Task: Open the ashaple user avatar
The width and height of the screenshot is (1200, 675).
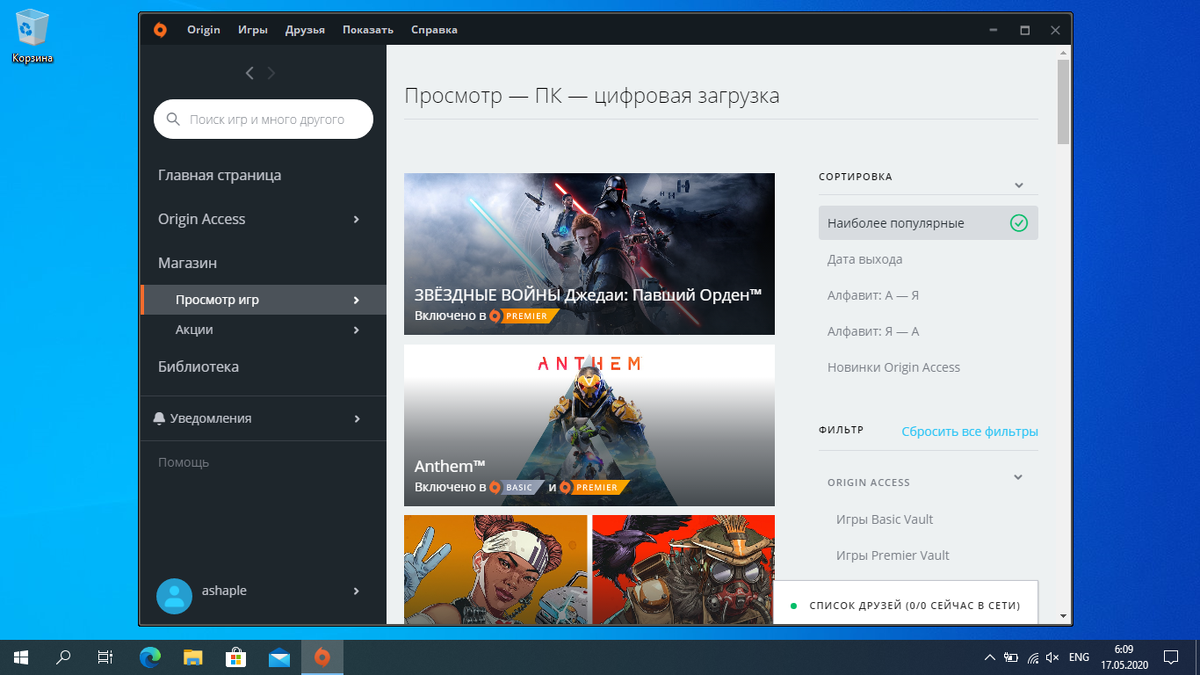Action: 175,595
